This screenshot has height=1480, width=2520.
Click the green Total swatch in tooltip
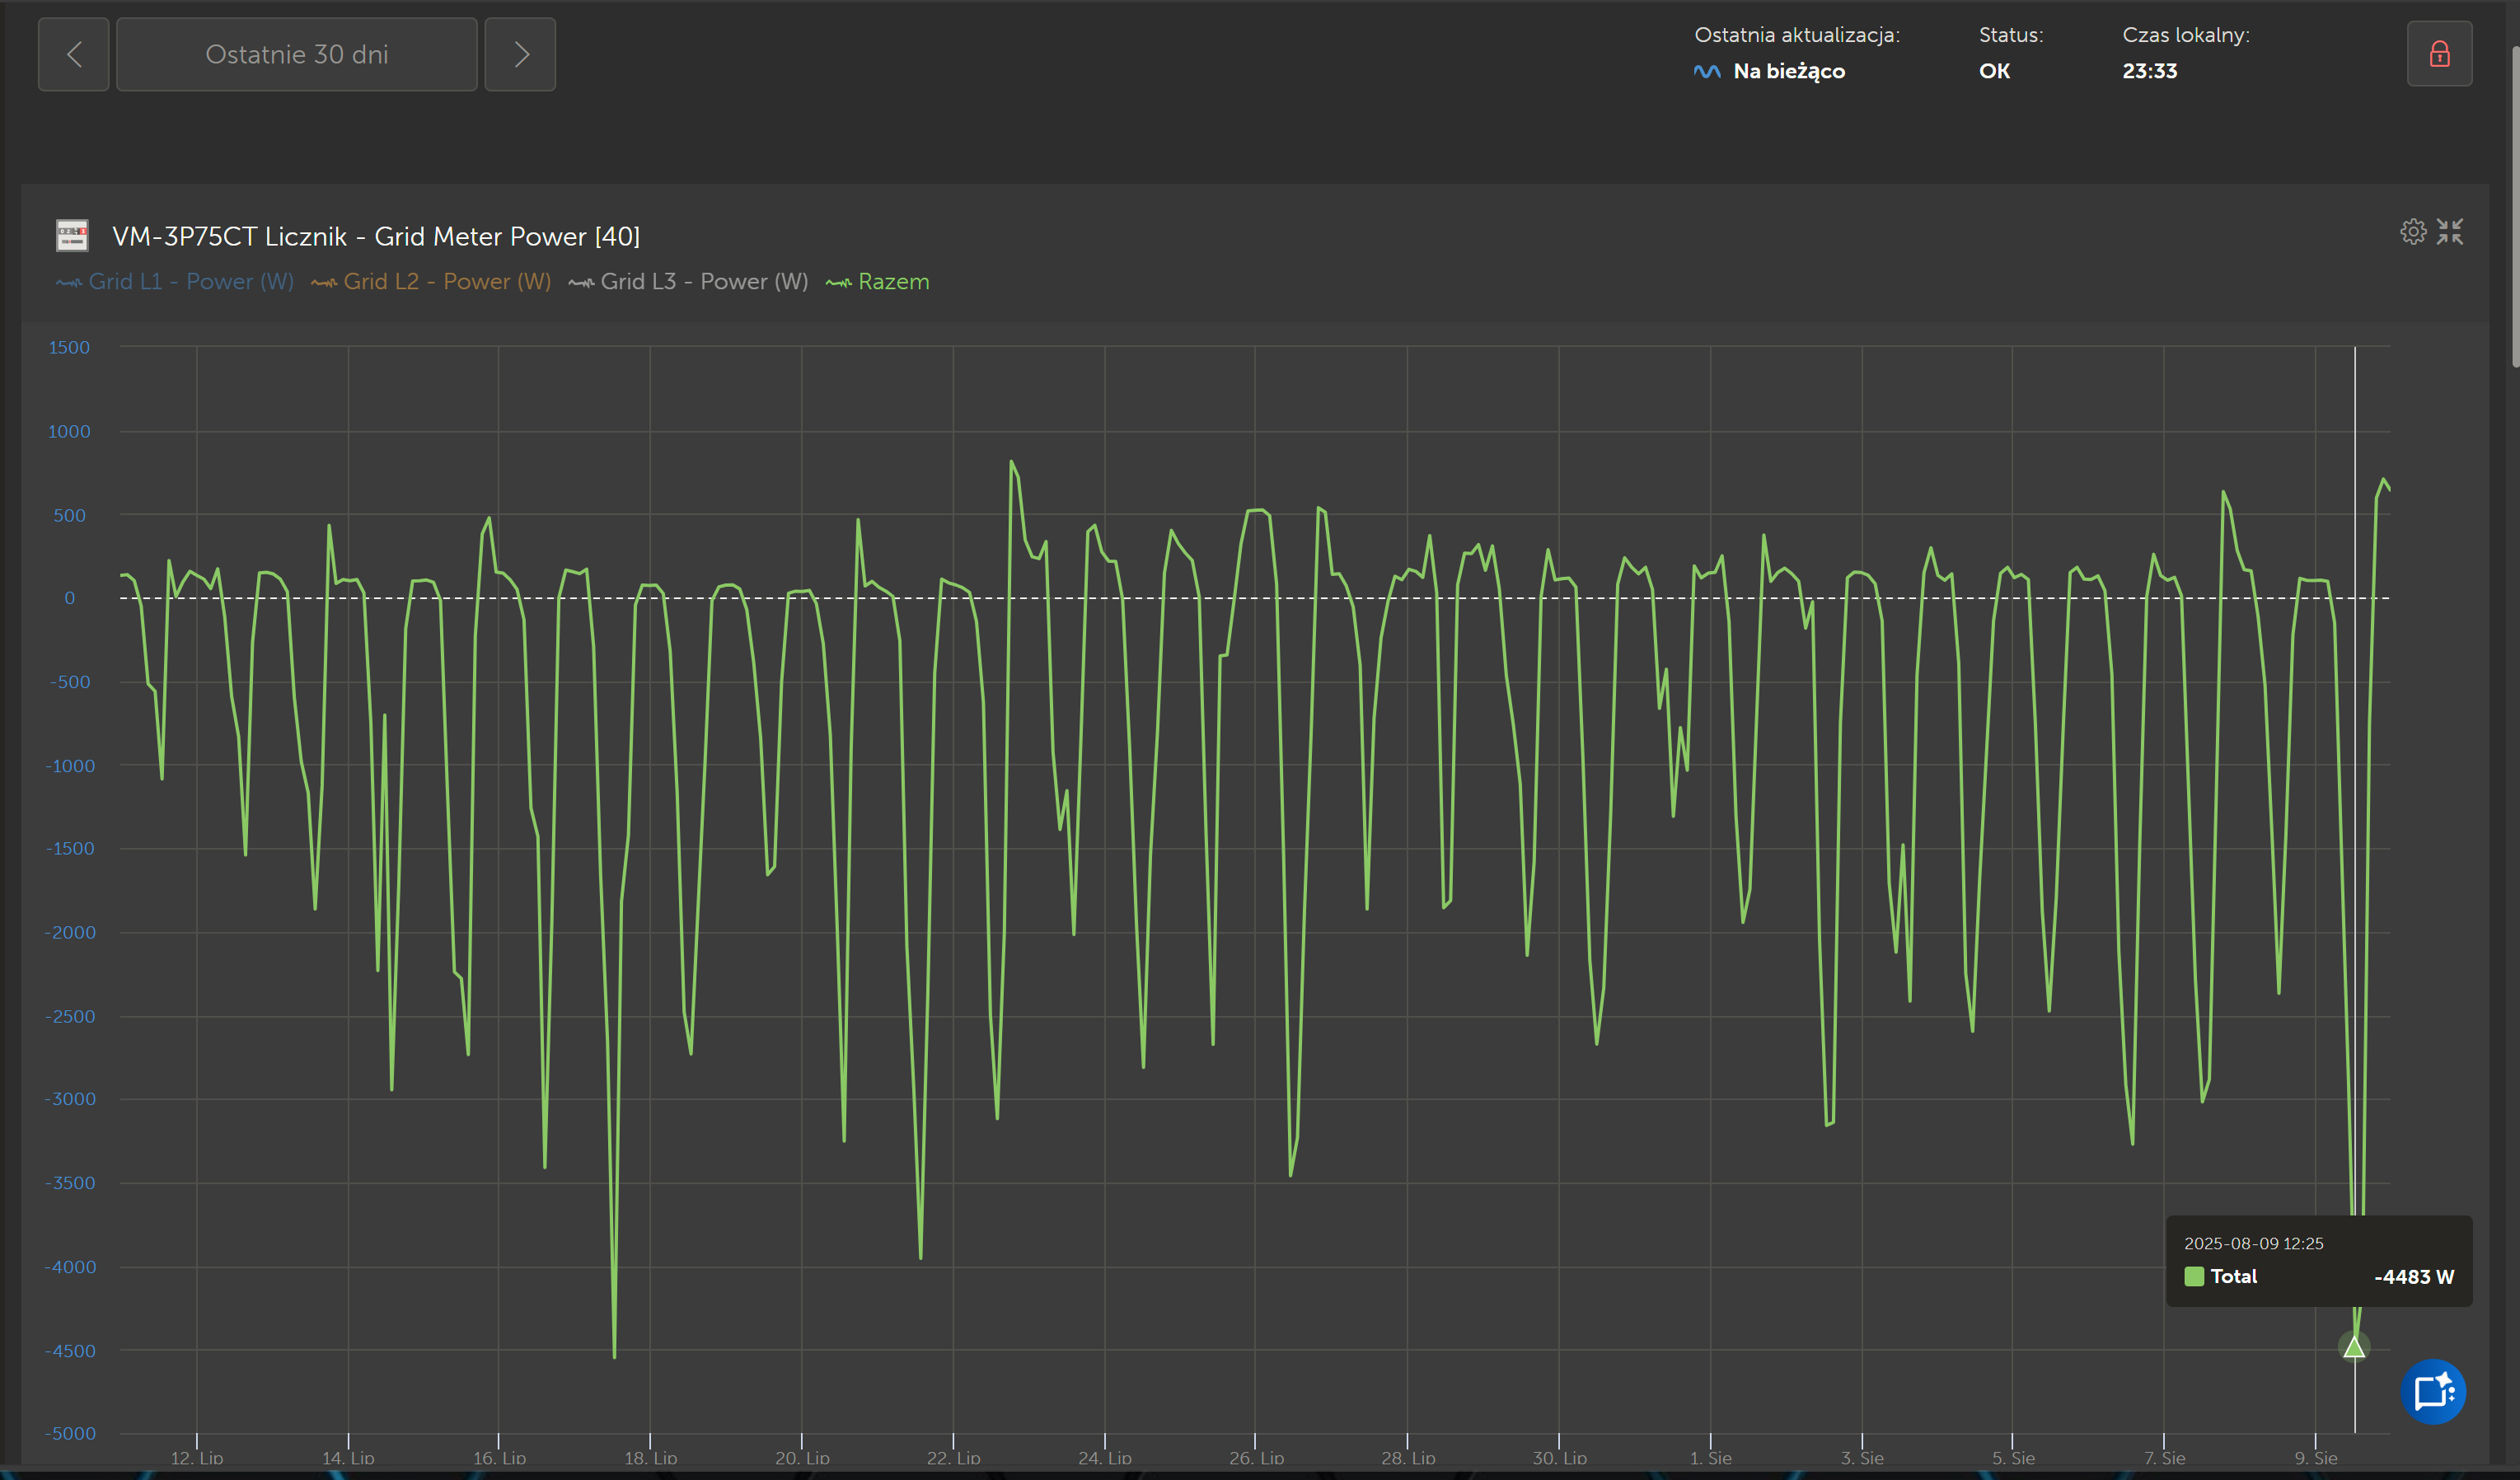[x=2194, y=1276]
